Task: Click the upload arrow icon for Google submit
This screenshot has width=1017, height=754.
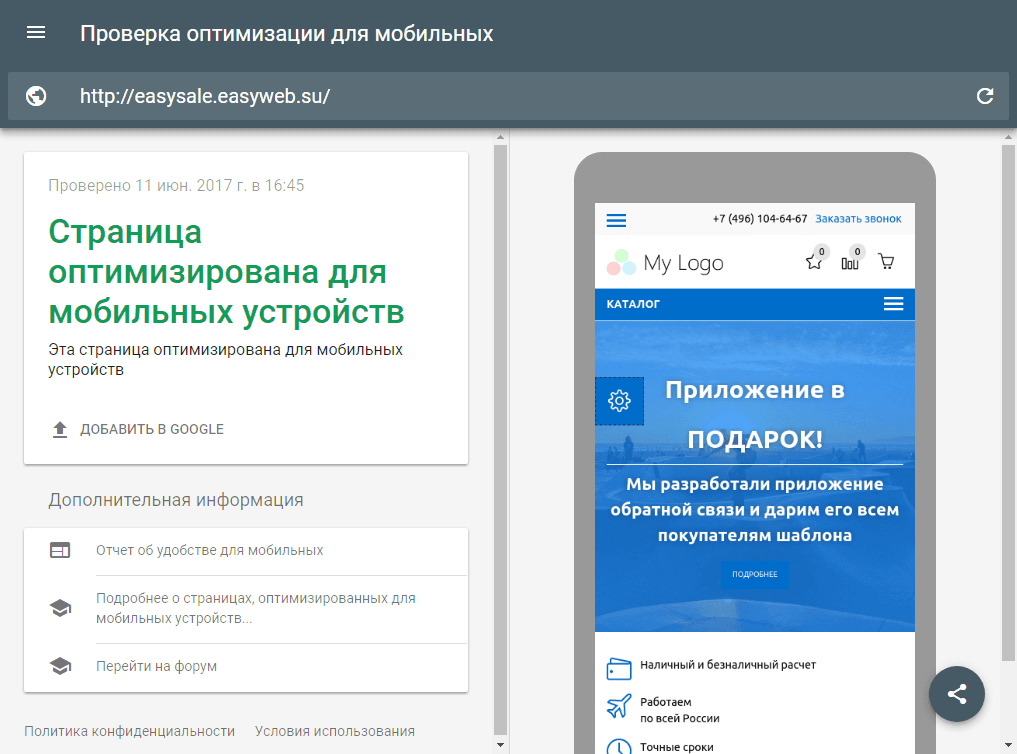Action: (60, 429)
